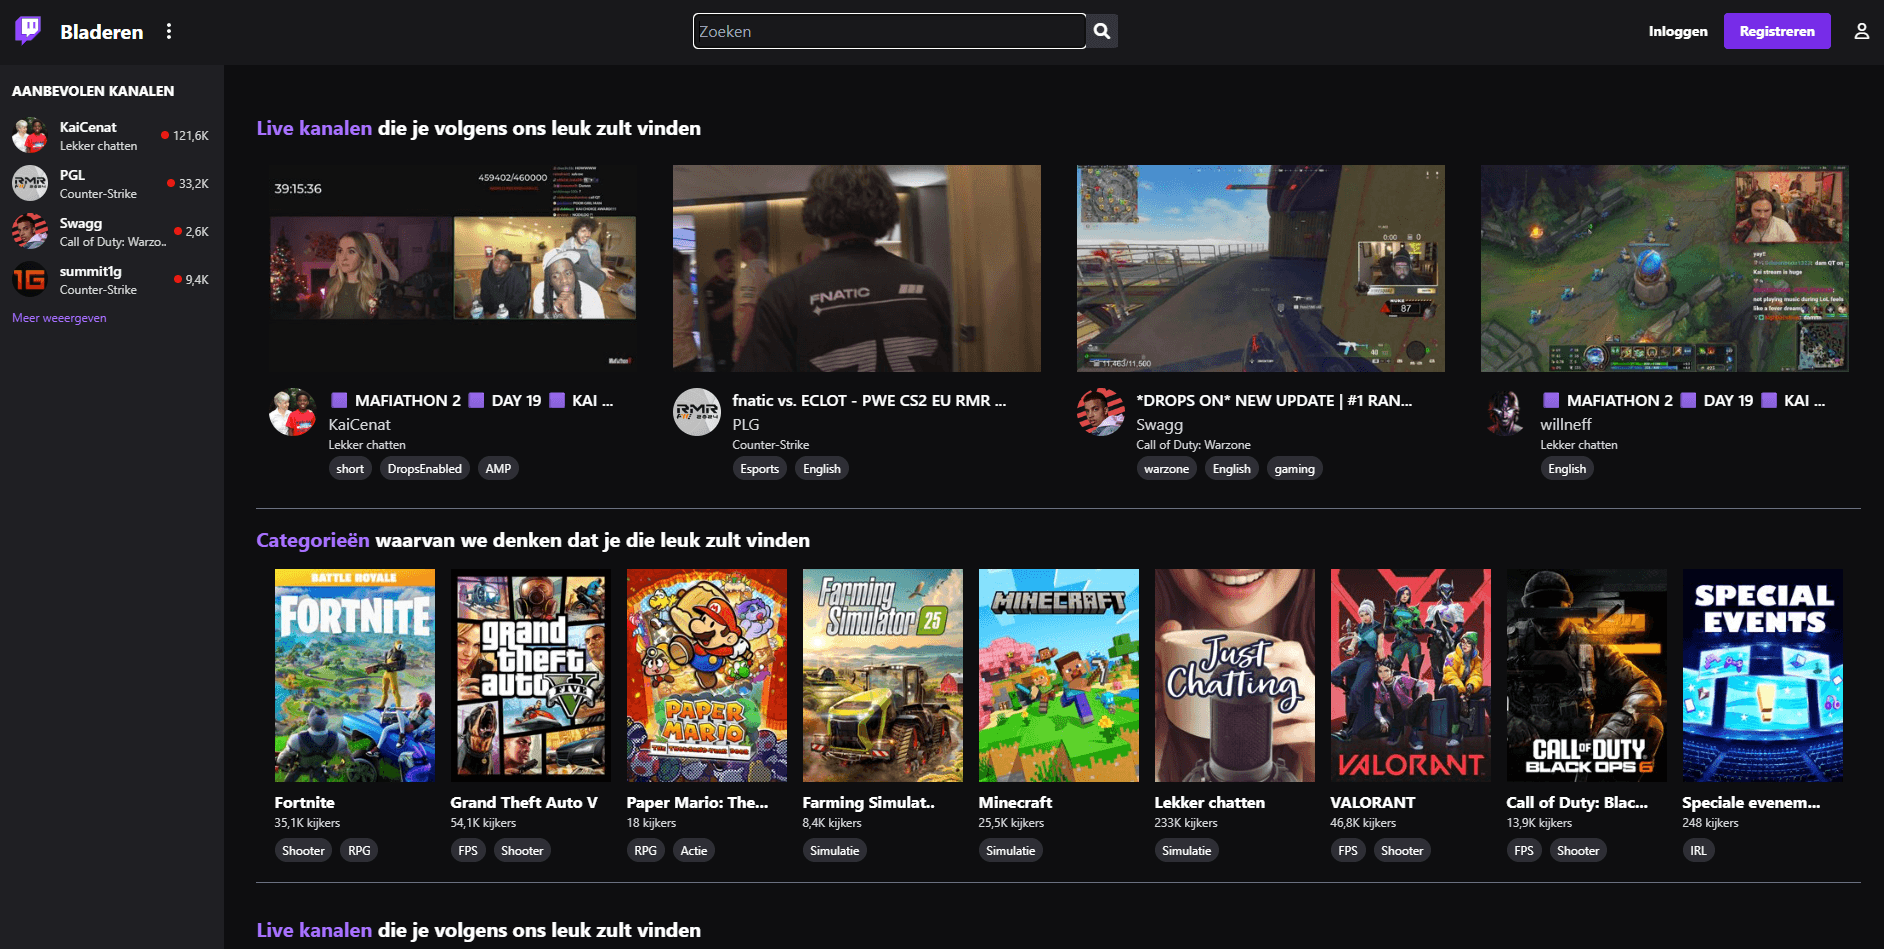Click Shooter tag under VALORANT
Screen dimensions: 1884x949
click(1402, 851)
